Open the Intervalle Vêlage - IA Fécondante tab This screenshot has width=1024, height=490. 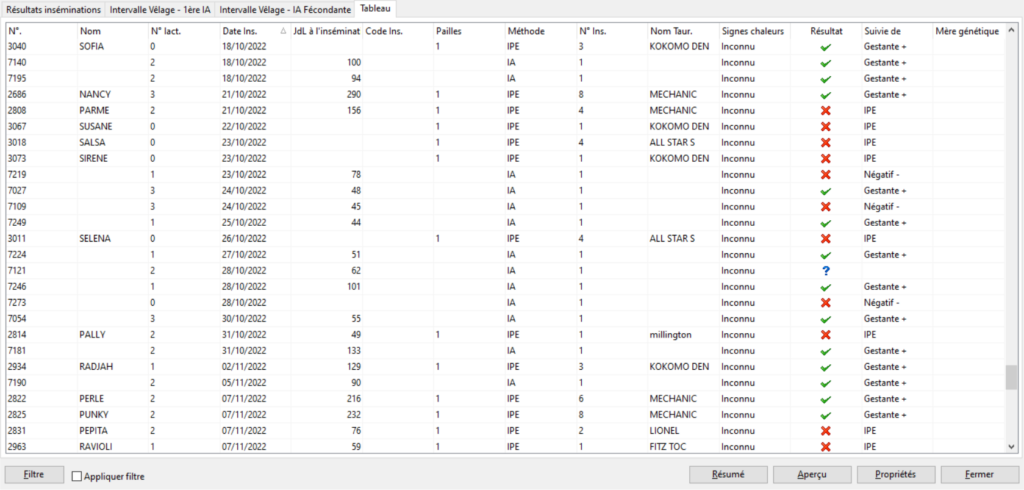click(x=287, y=9)
